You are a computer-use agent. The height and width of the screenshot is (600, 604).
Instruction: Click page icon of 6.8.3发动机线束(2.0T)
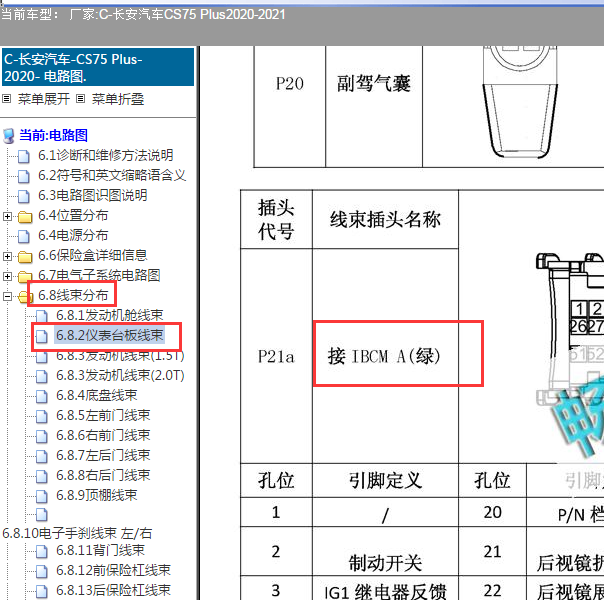pos(42,377)
